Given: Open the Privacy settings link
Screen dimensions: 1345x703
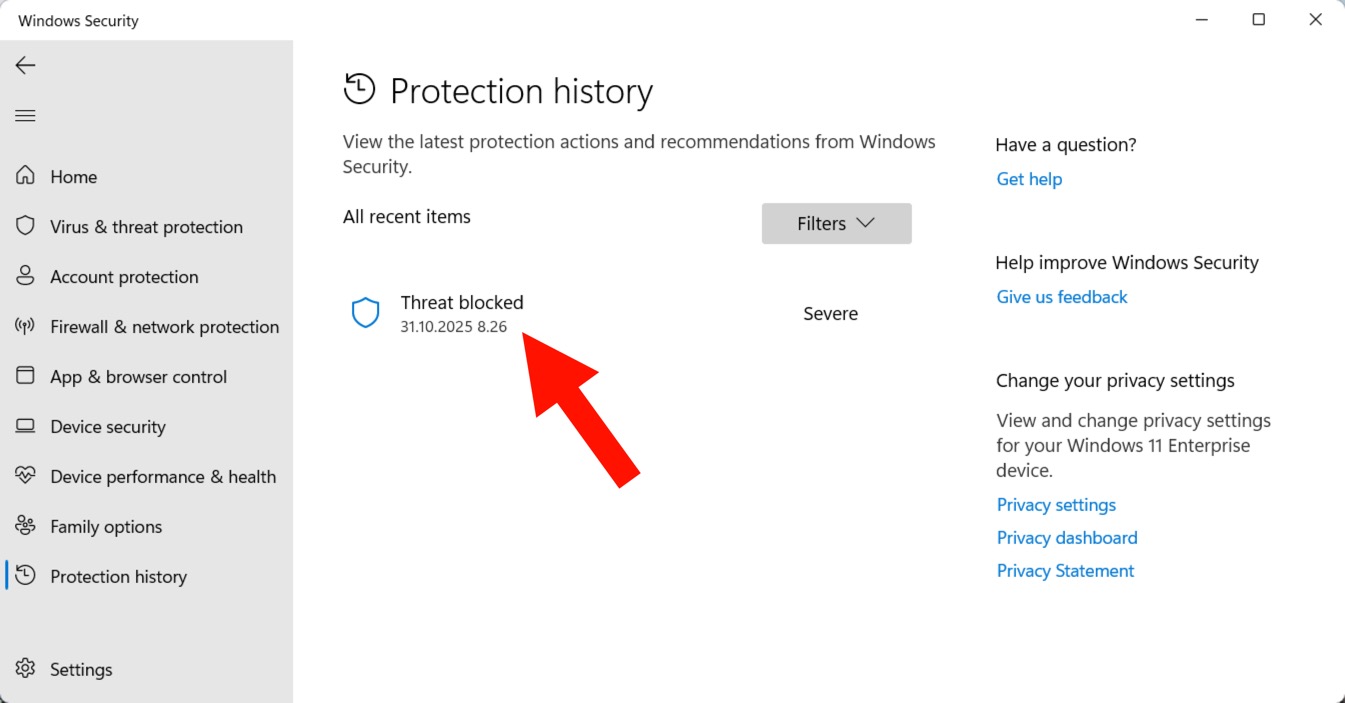Looking at the screenshot, I should 1056,505.
